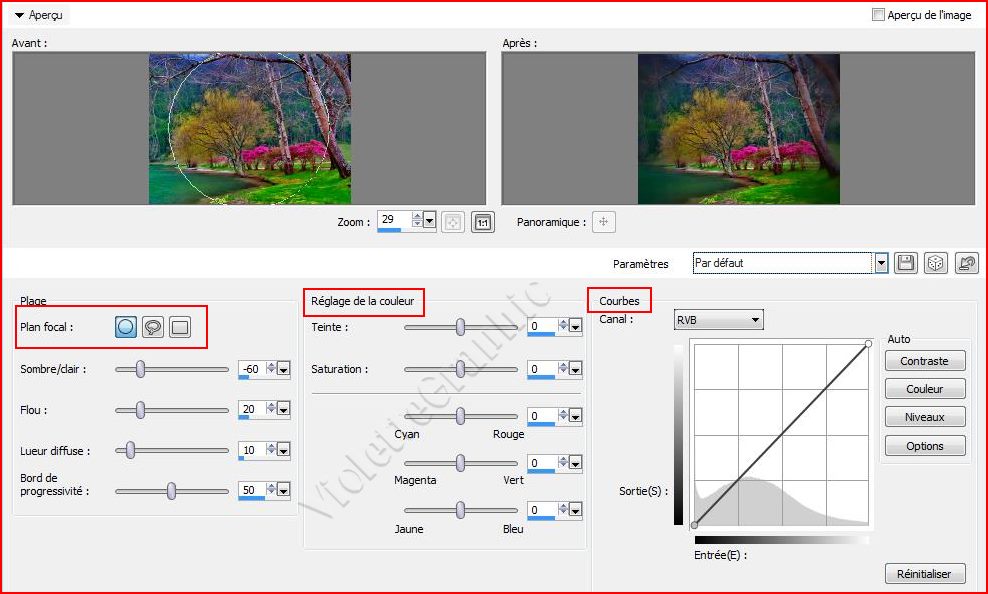The height and width of the screenshot is (594, 988).
Task: Collapse the Aperçu preview section
Action: pos(19,16)
